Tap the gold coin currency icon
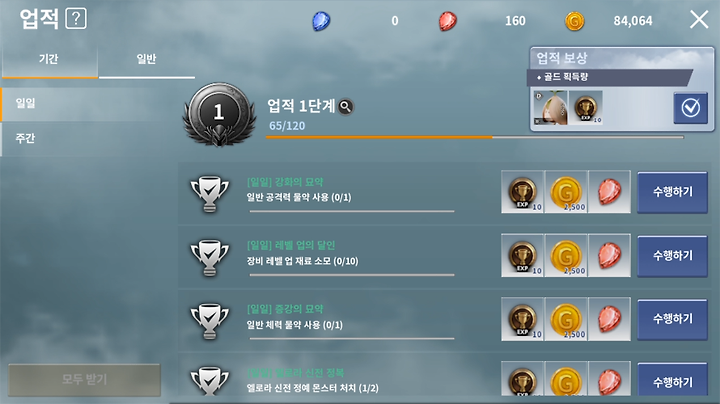The height and width of the screenshot is (404, 720). point(574,21)
